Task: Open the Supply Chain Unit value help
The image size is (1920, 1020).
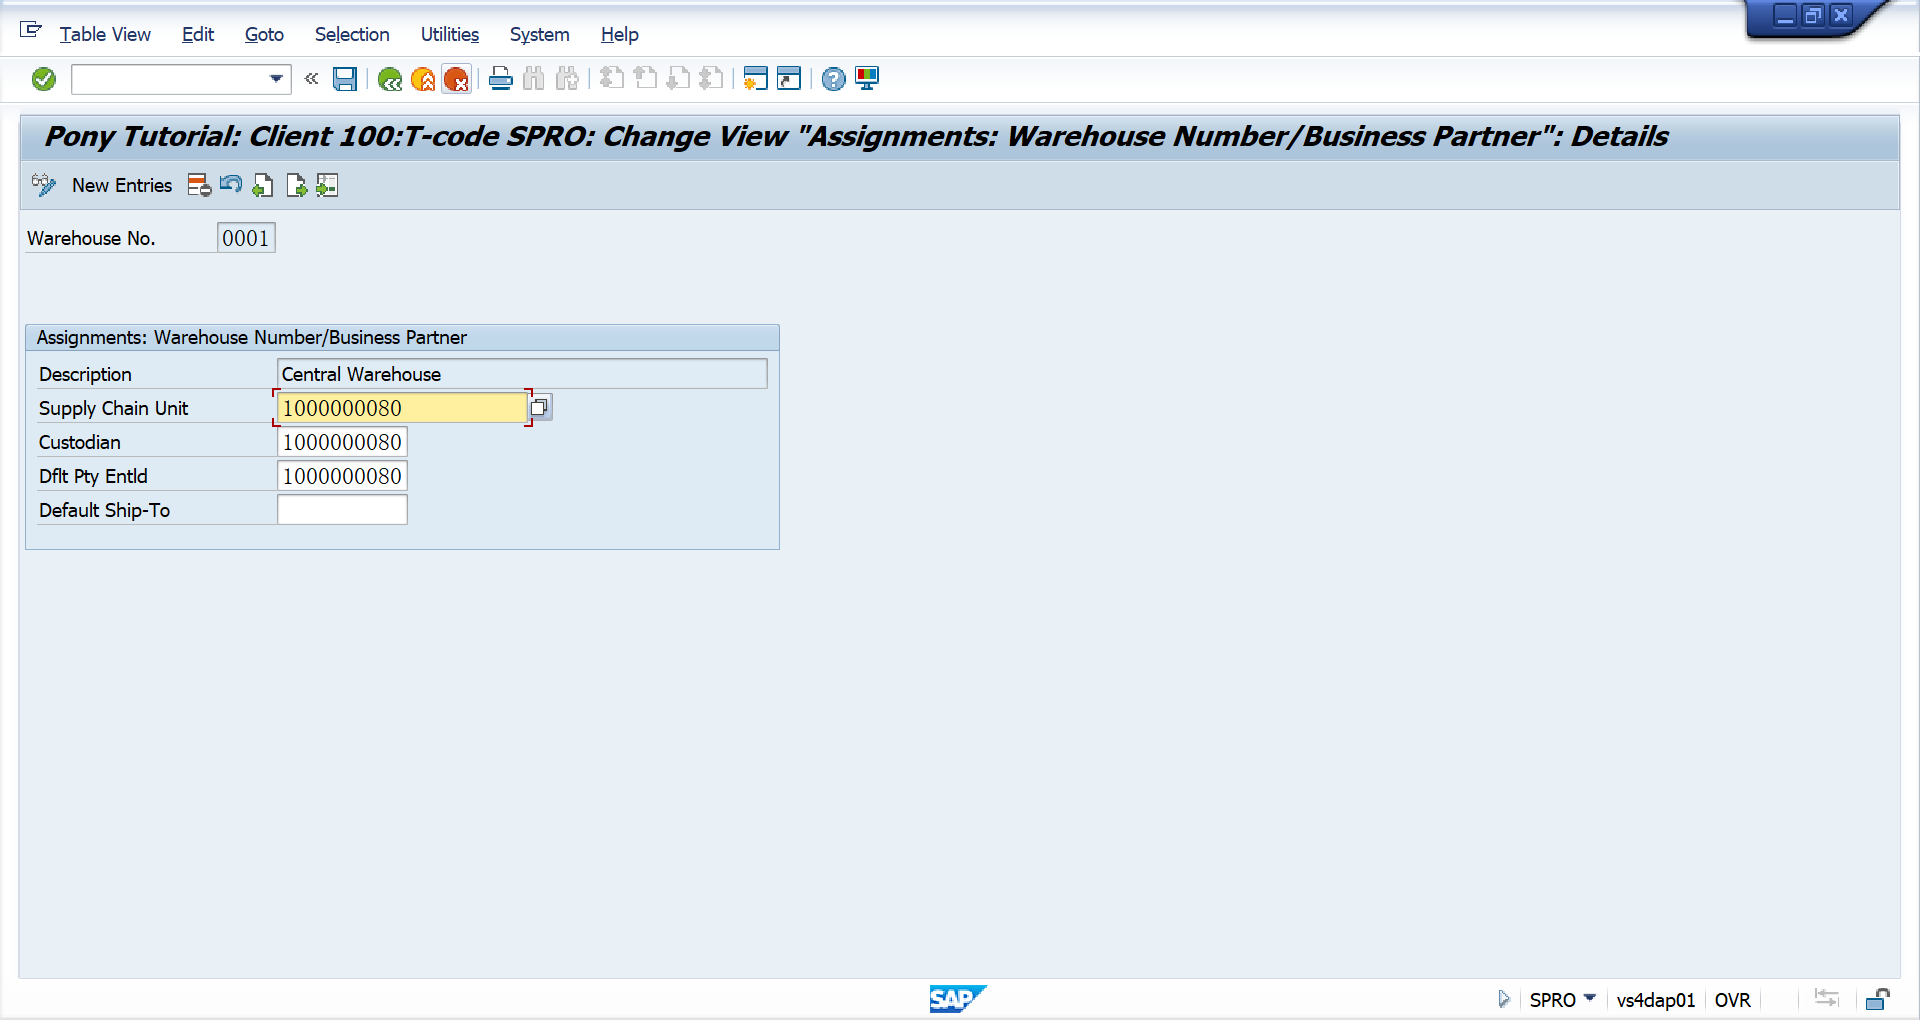Action: 539,407
